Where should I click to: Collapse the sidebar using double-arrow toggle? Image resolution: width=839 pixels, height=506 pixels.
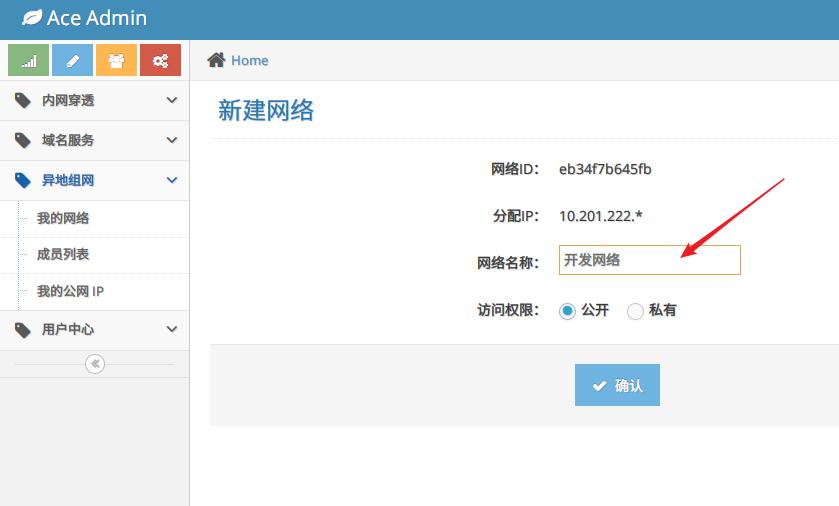tap(95, 364)
